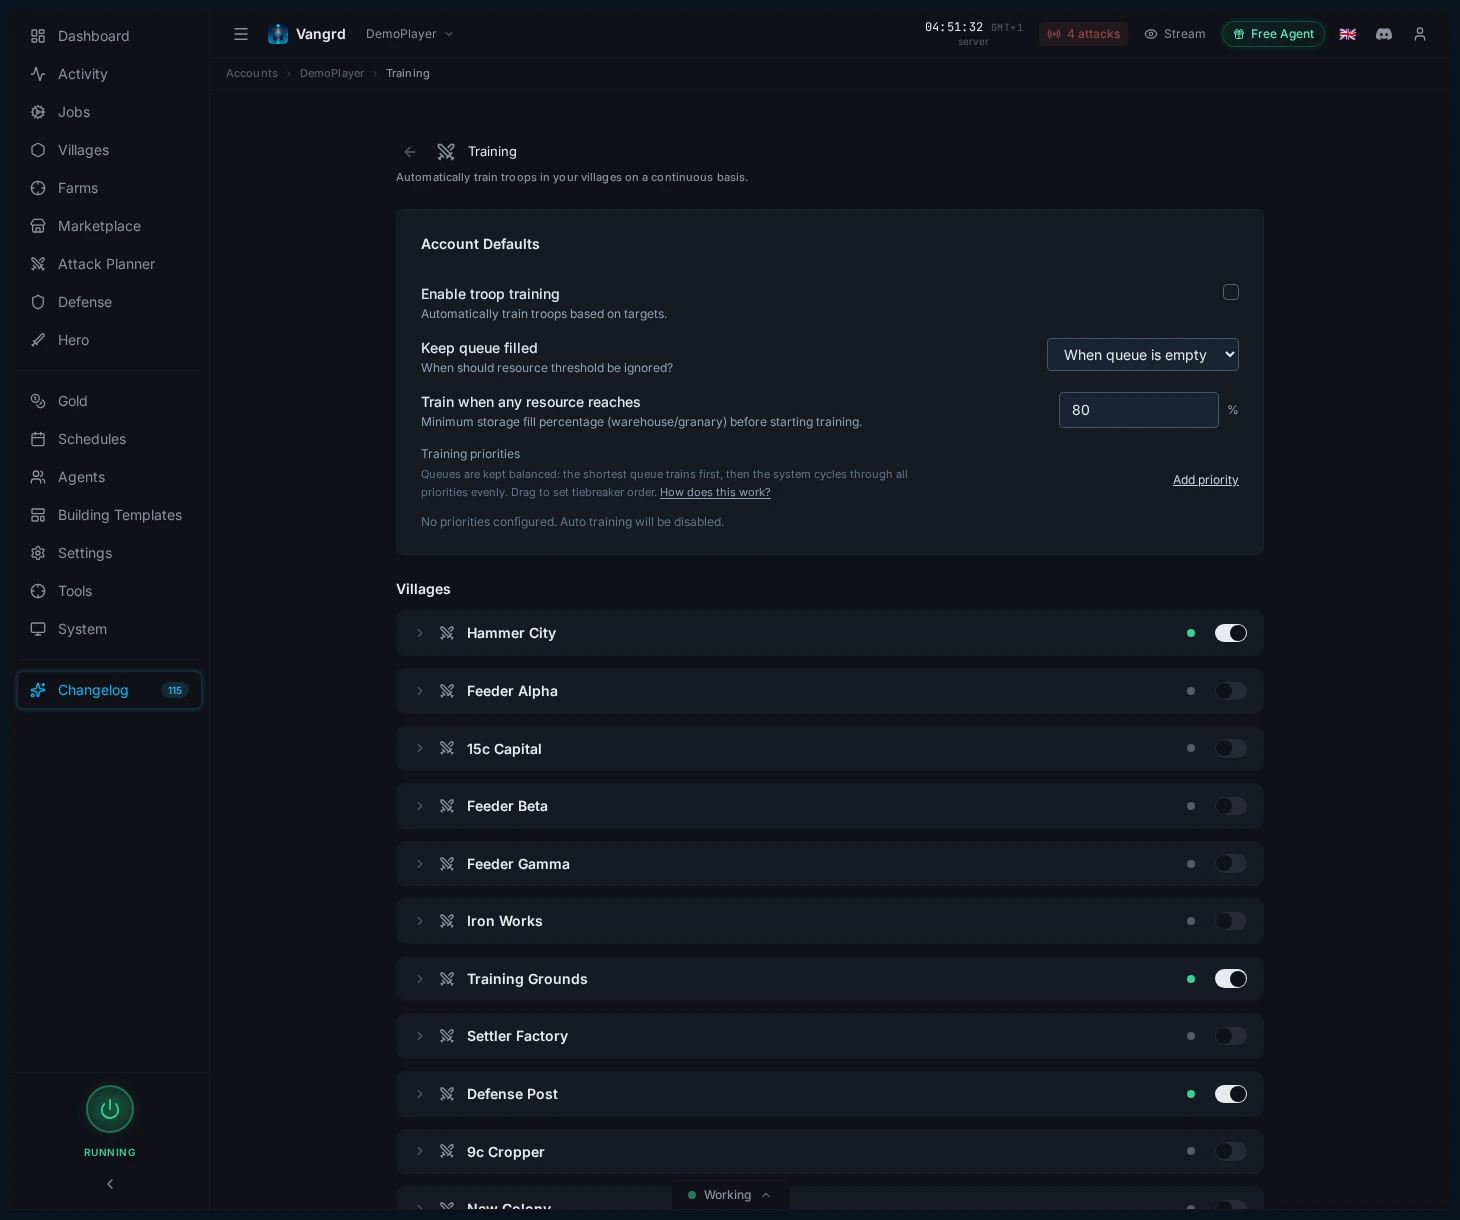The height and width of the screenshot is (1220, 1460).
Task: Open the Gold page icon
Action: [x=38, y=401]
